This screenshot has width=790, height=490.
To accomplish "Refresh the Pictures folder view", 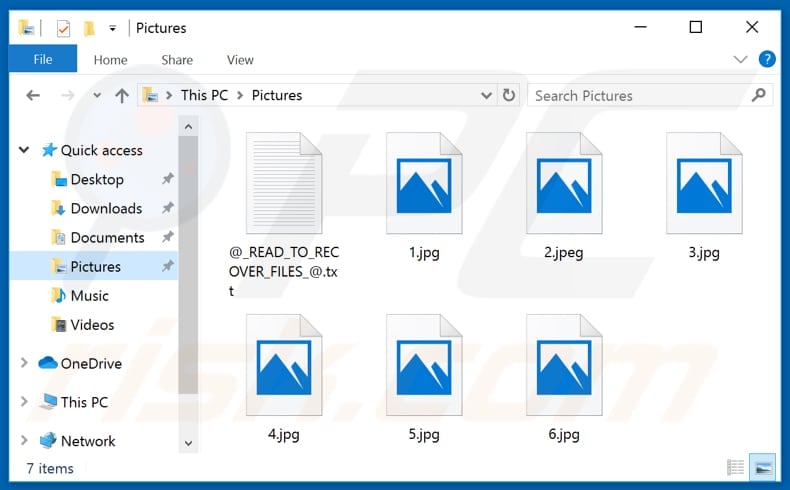I will (509, 96).
